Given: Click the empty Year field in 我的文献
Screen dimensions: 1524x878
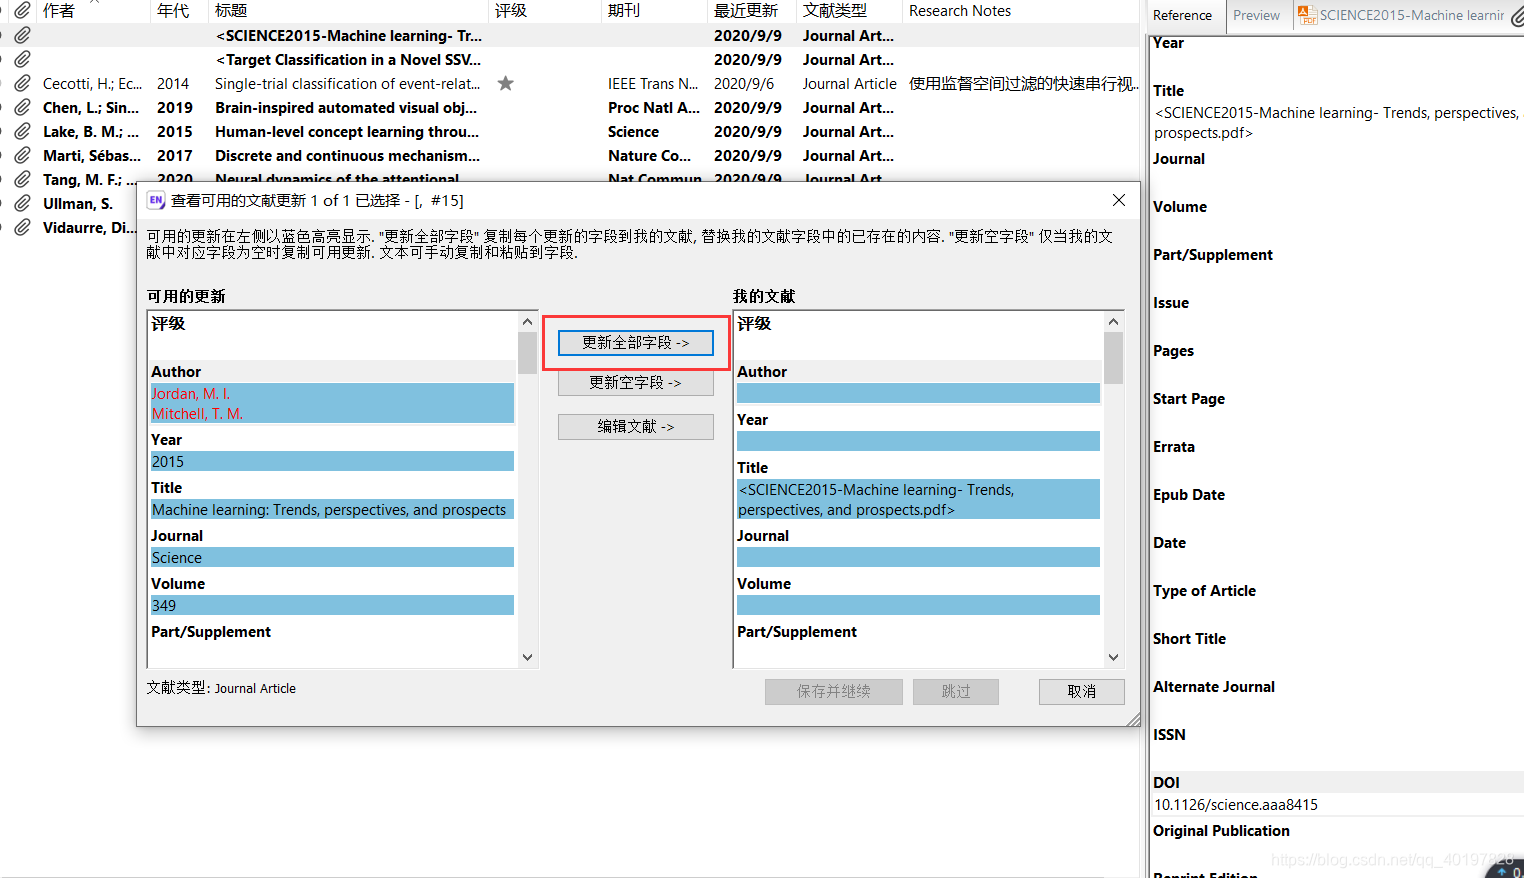Looking at the screenshot, I should pyautogui.click(x=918, y=441).
